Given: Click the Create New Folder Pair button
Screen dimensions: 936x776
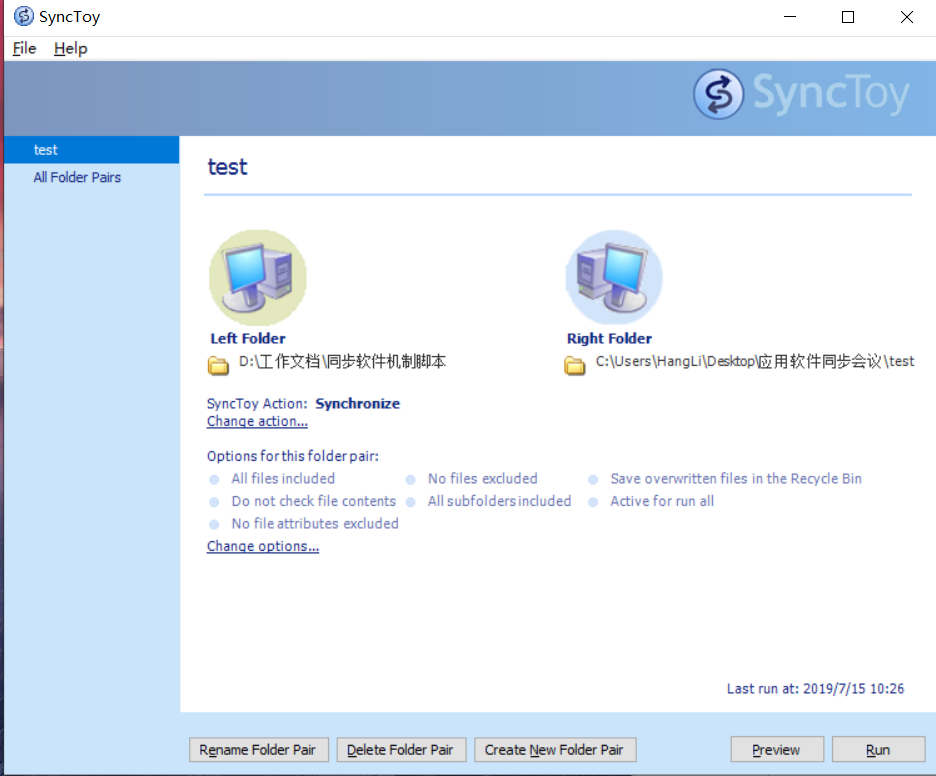Looking at the screenshot, I should point(555,750).
